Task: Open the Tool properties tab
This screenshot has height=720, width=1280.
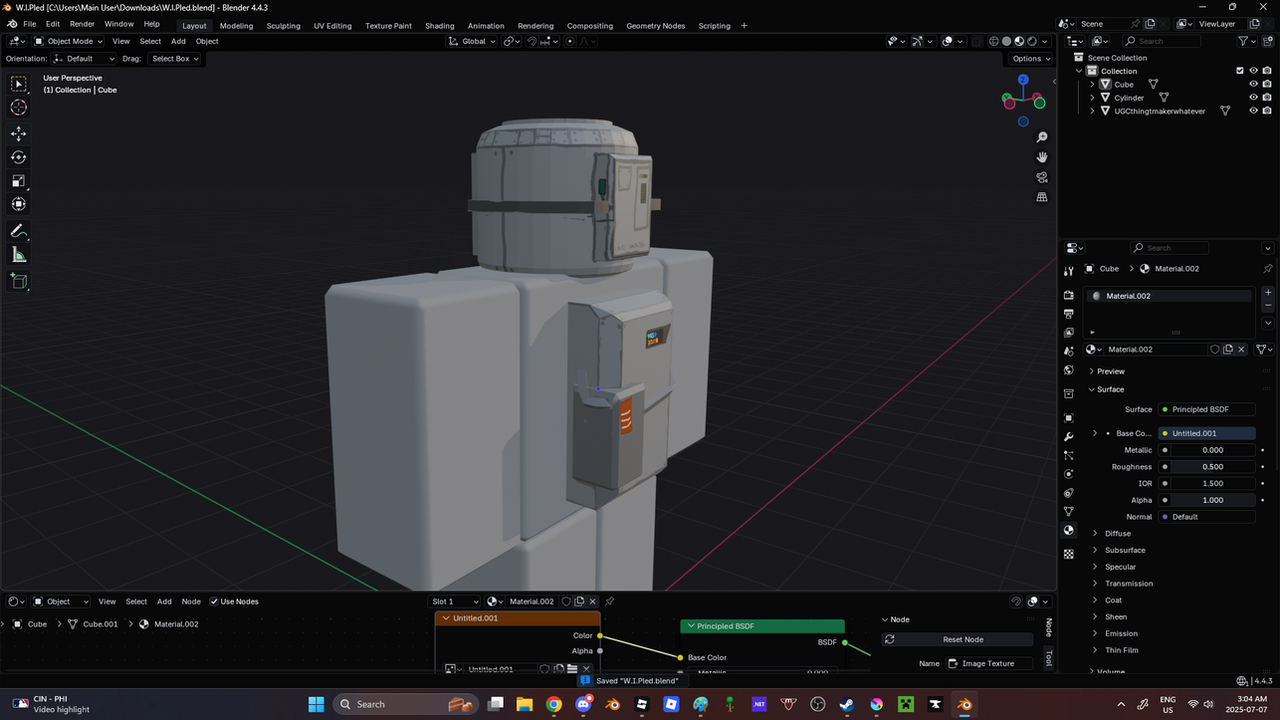Action: click(1069, 269)
